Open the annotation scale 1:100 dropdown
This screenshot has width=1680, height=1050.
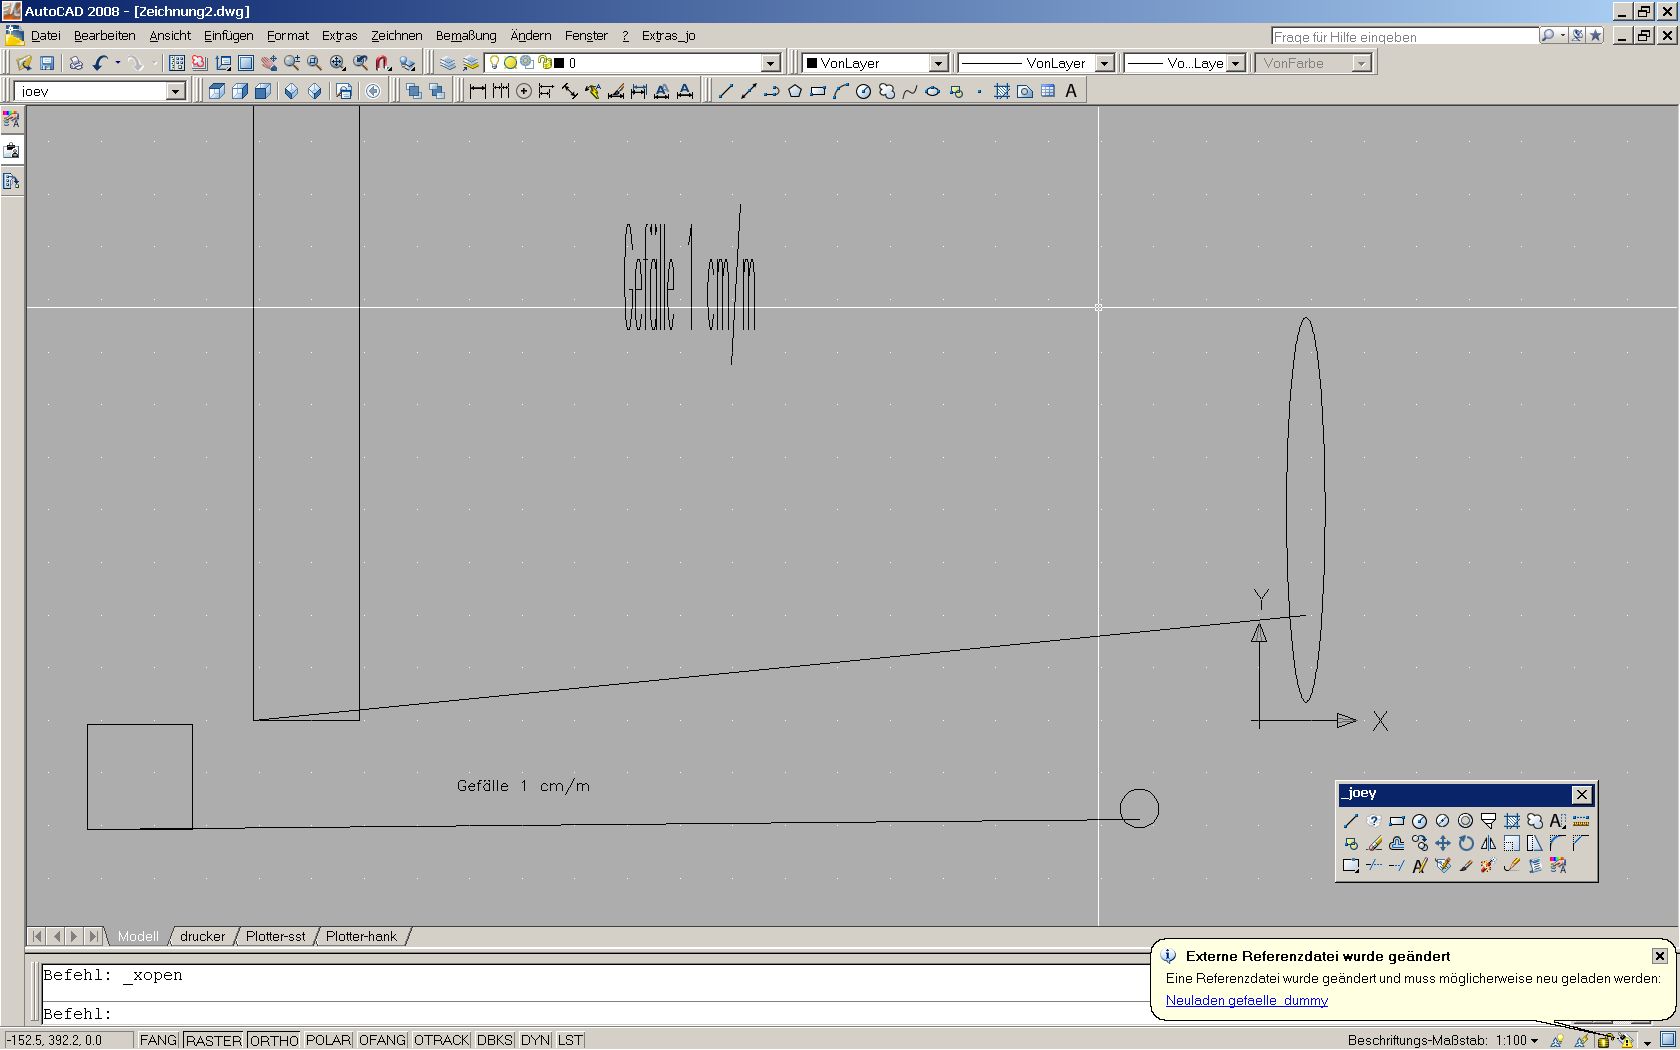point(1517,1040)
